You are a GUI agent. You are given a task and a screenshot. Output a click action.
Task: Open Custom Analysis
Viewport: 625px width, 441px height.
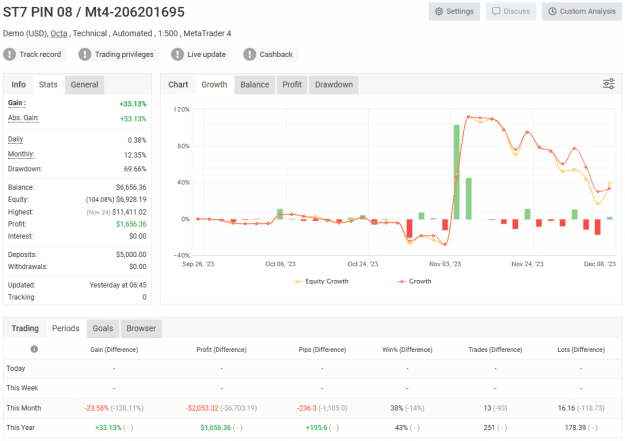[x=582, y=11]
